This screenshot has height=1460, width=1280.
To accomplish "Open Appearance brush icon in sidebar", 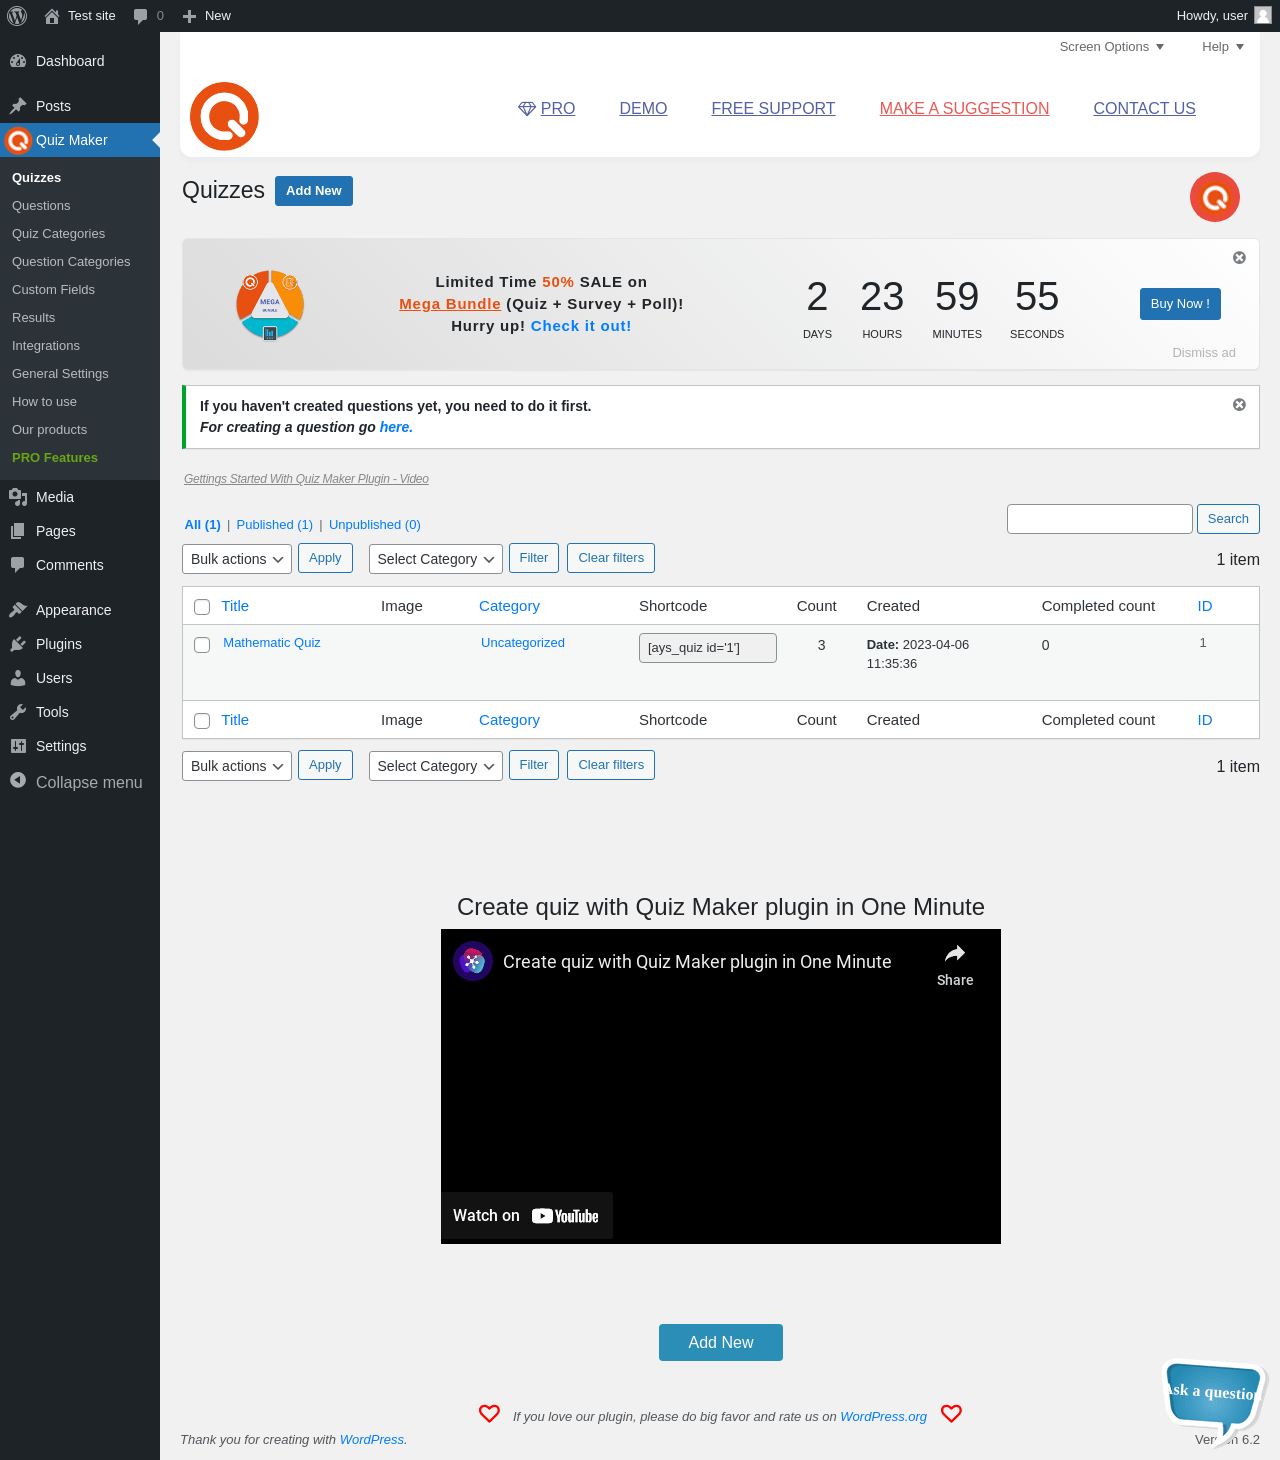I will click(18, 610).
